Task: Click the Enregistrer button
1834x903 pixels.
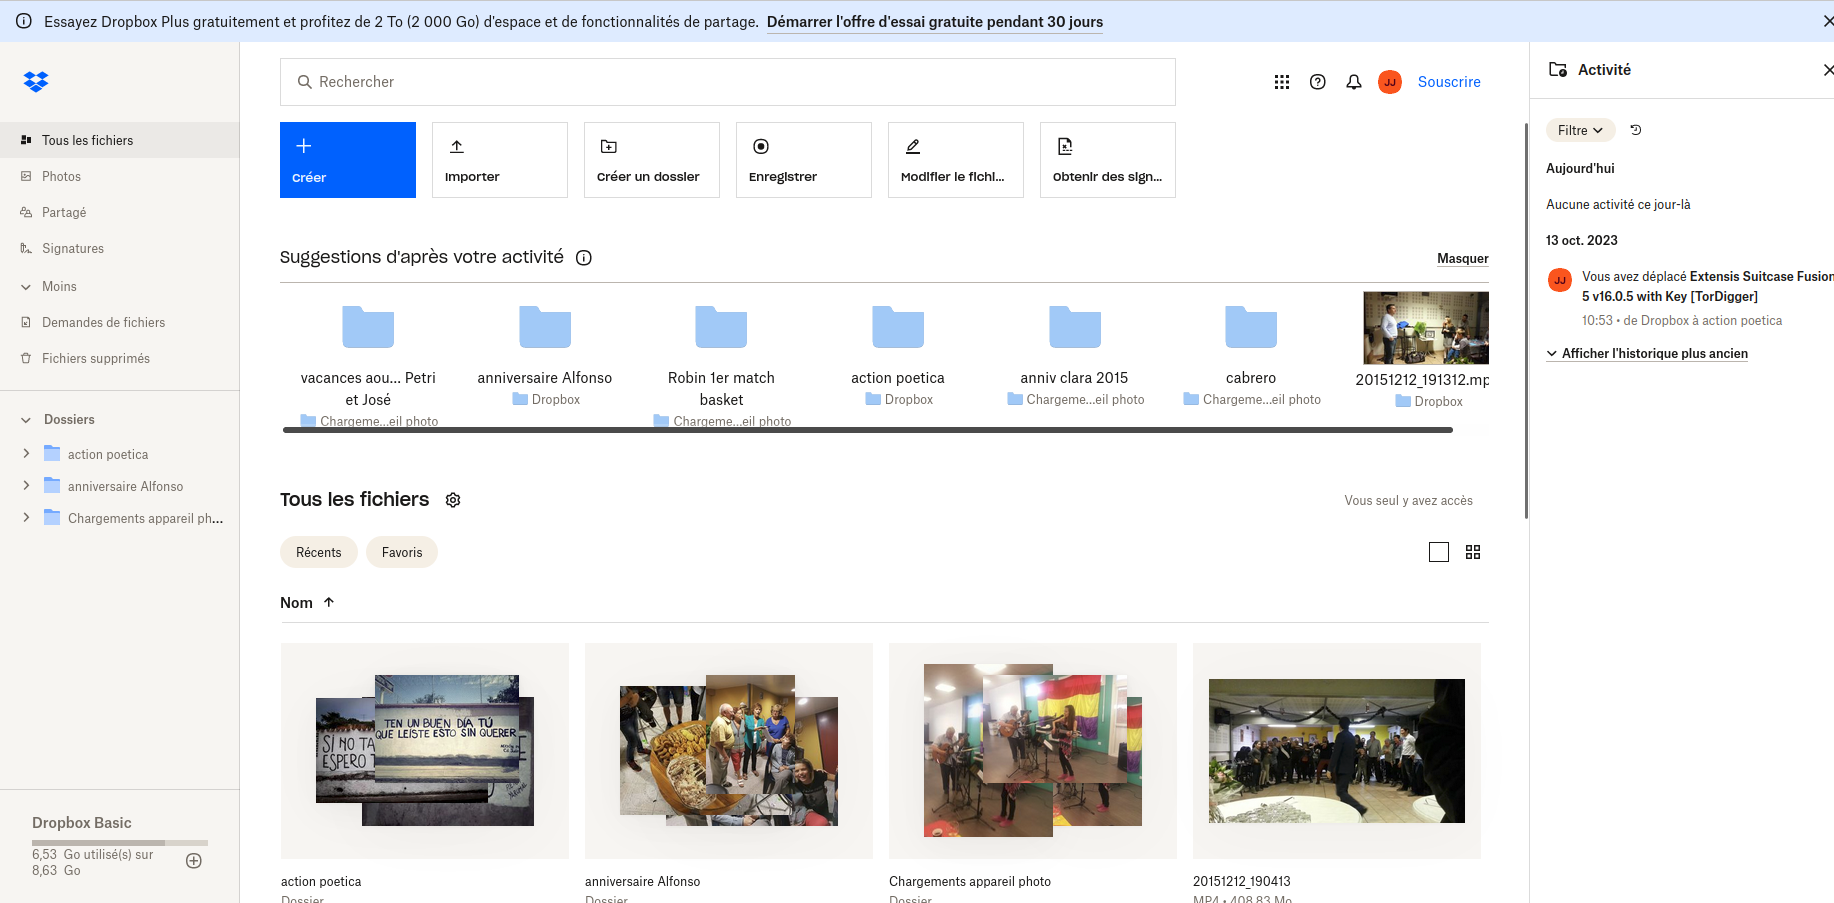Action: (x=804, y=160)
